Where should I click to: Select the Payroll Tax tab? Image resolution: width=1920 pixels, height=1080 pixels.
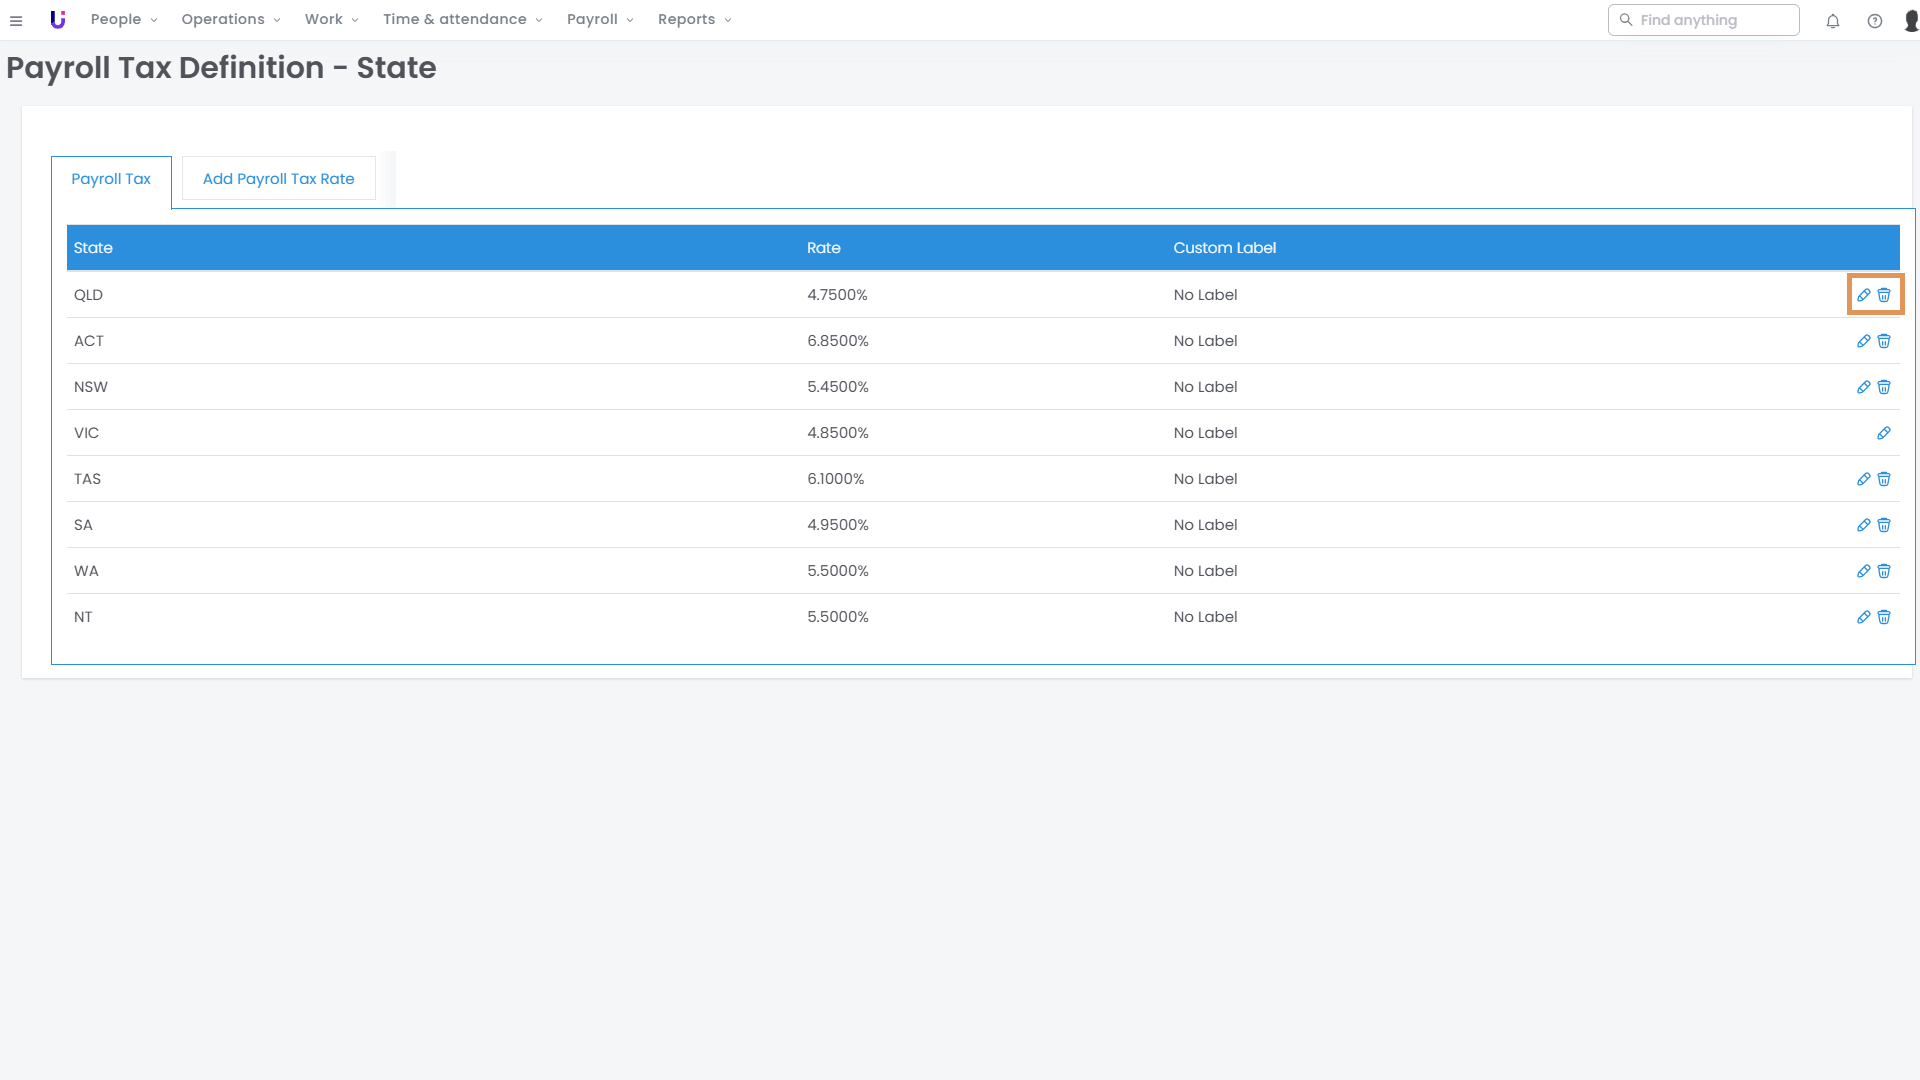pyautogui.click(x=111, y=179)
